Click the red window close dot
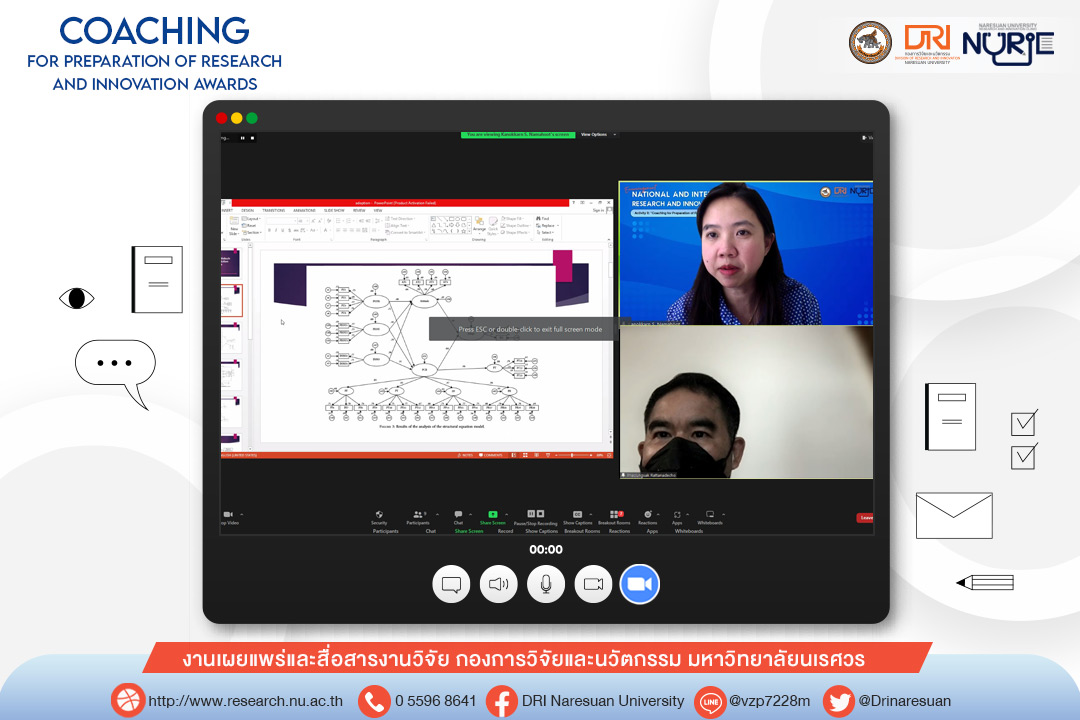Viewport: 1080px width, 720px height. pyautogui.click(x=221, y=118)
